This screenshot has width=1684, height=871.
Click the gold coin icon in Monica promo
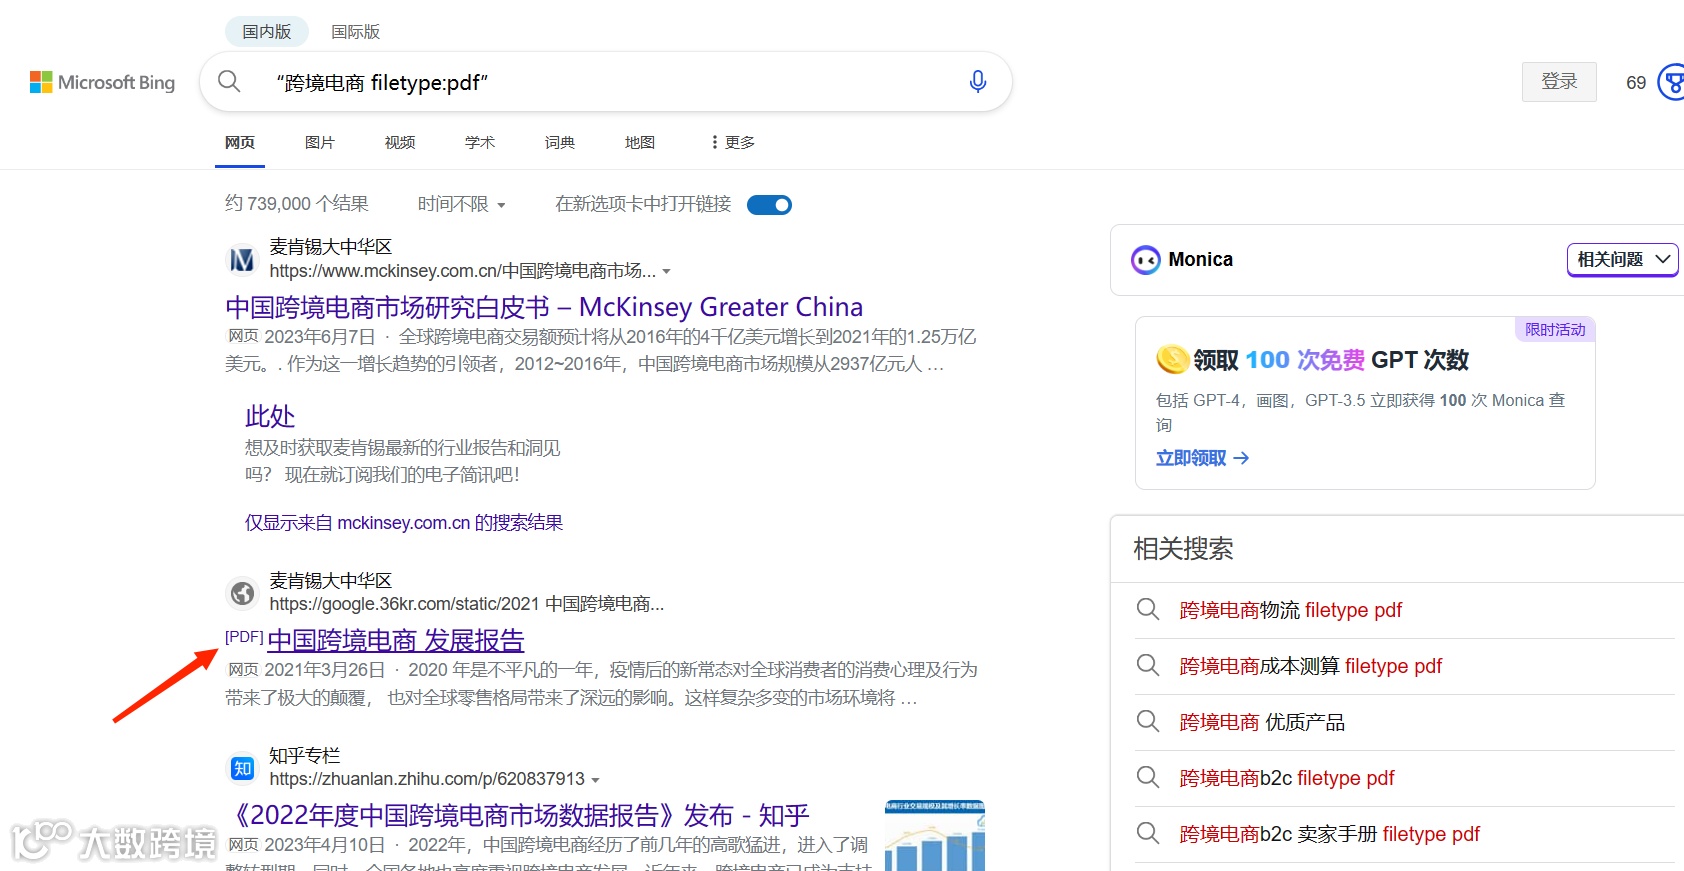tap(1172, 358)
